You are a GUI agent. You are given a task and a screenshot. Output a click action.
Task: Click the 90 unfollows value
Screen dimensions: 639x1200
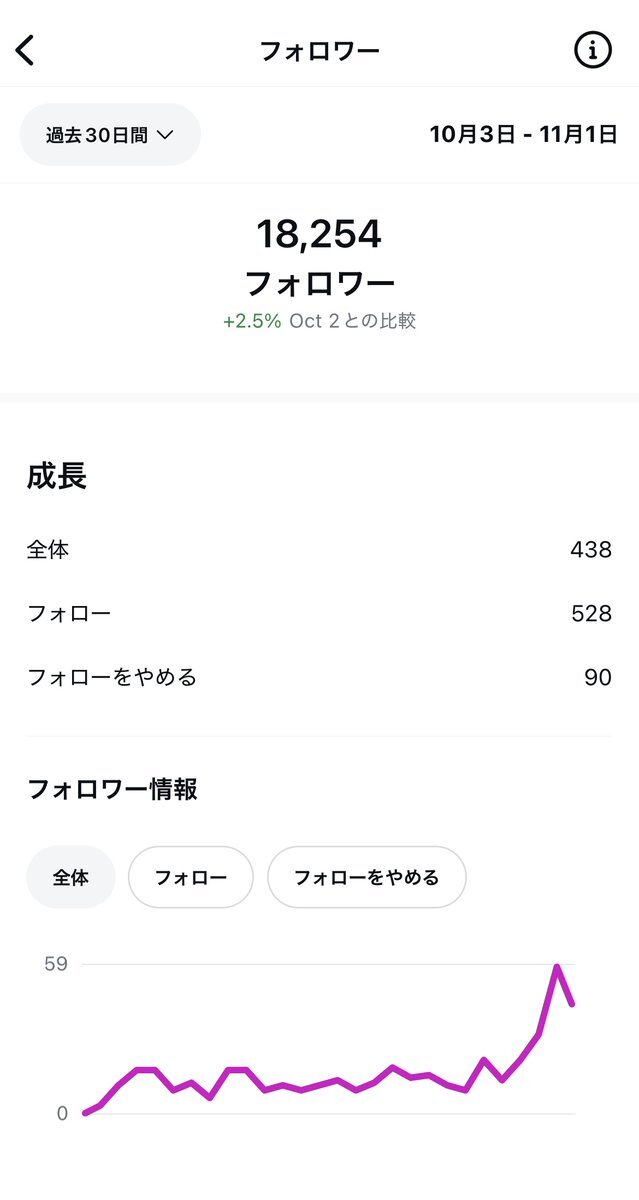pyautogui.click(x=597, y=677)
